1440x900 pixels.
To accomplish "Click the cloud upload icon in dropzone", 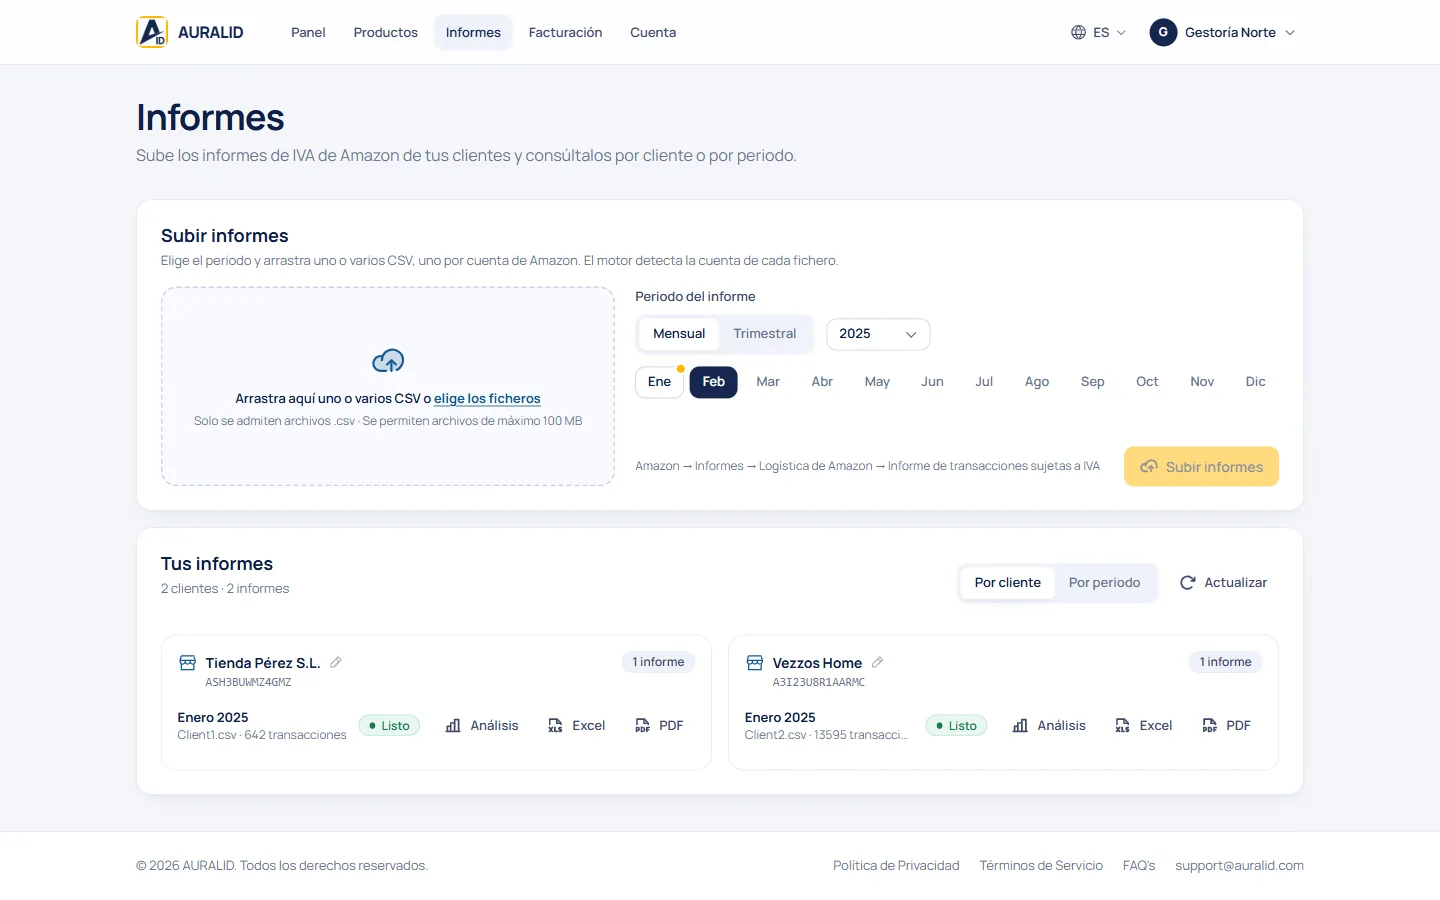I will click(x=388, y=360).
